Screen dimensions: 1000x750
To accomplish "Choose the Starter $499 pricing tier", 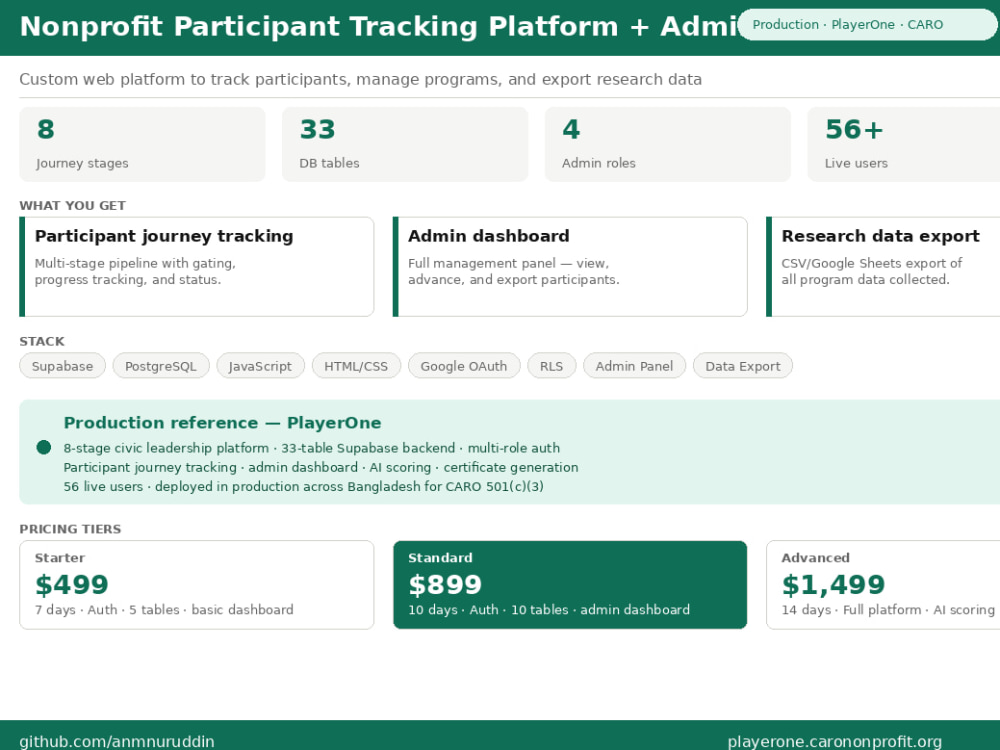I will (x=196, y=585).
